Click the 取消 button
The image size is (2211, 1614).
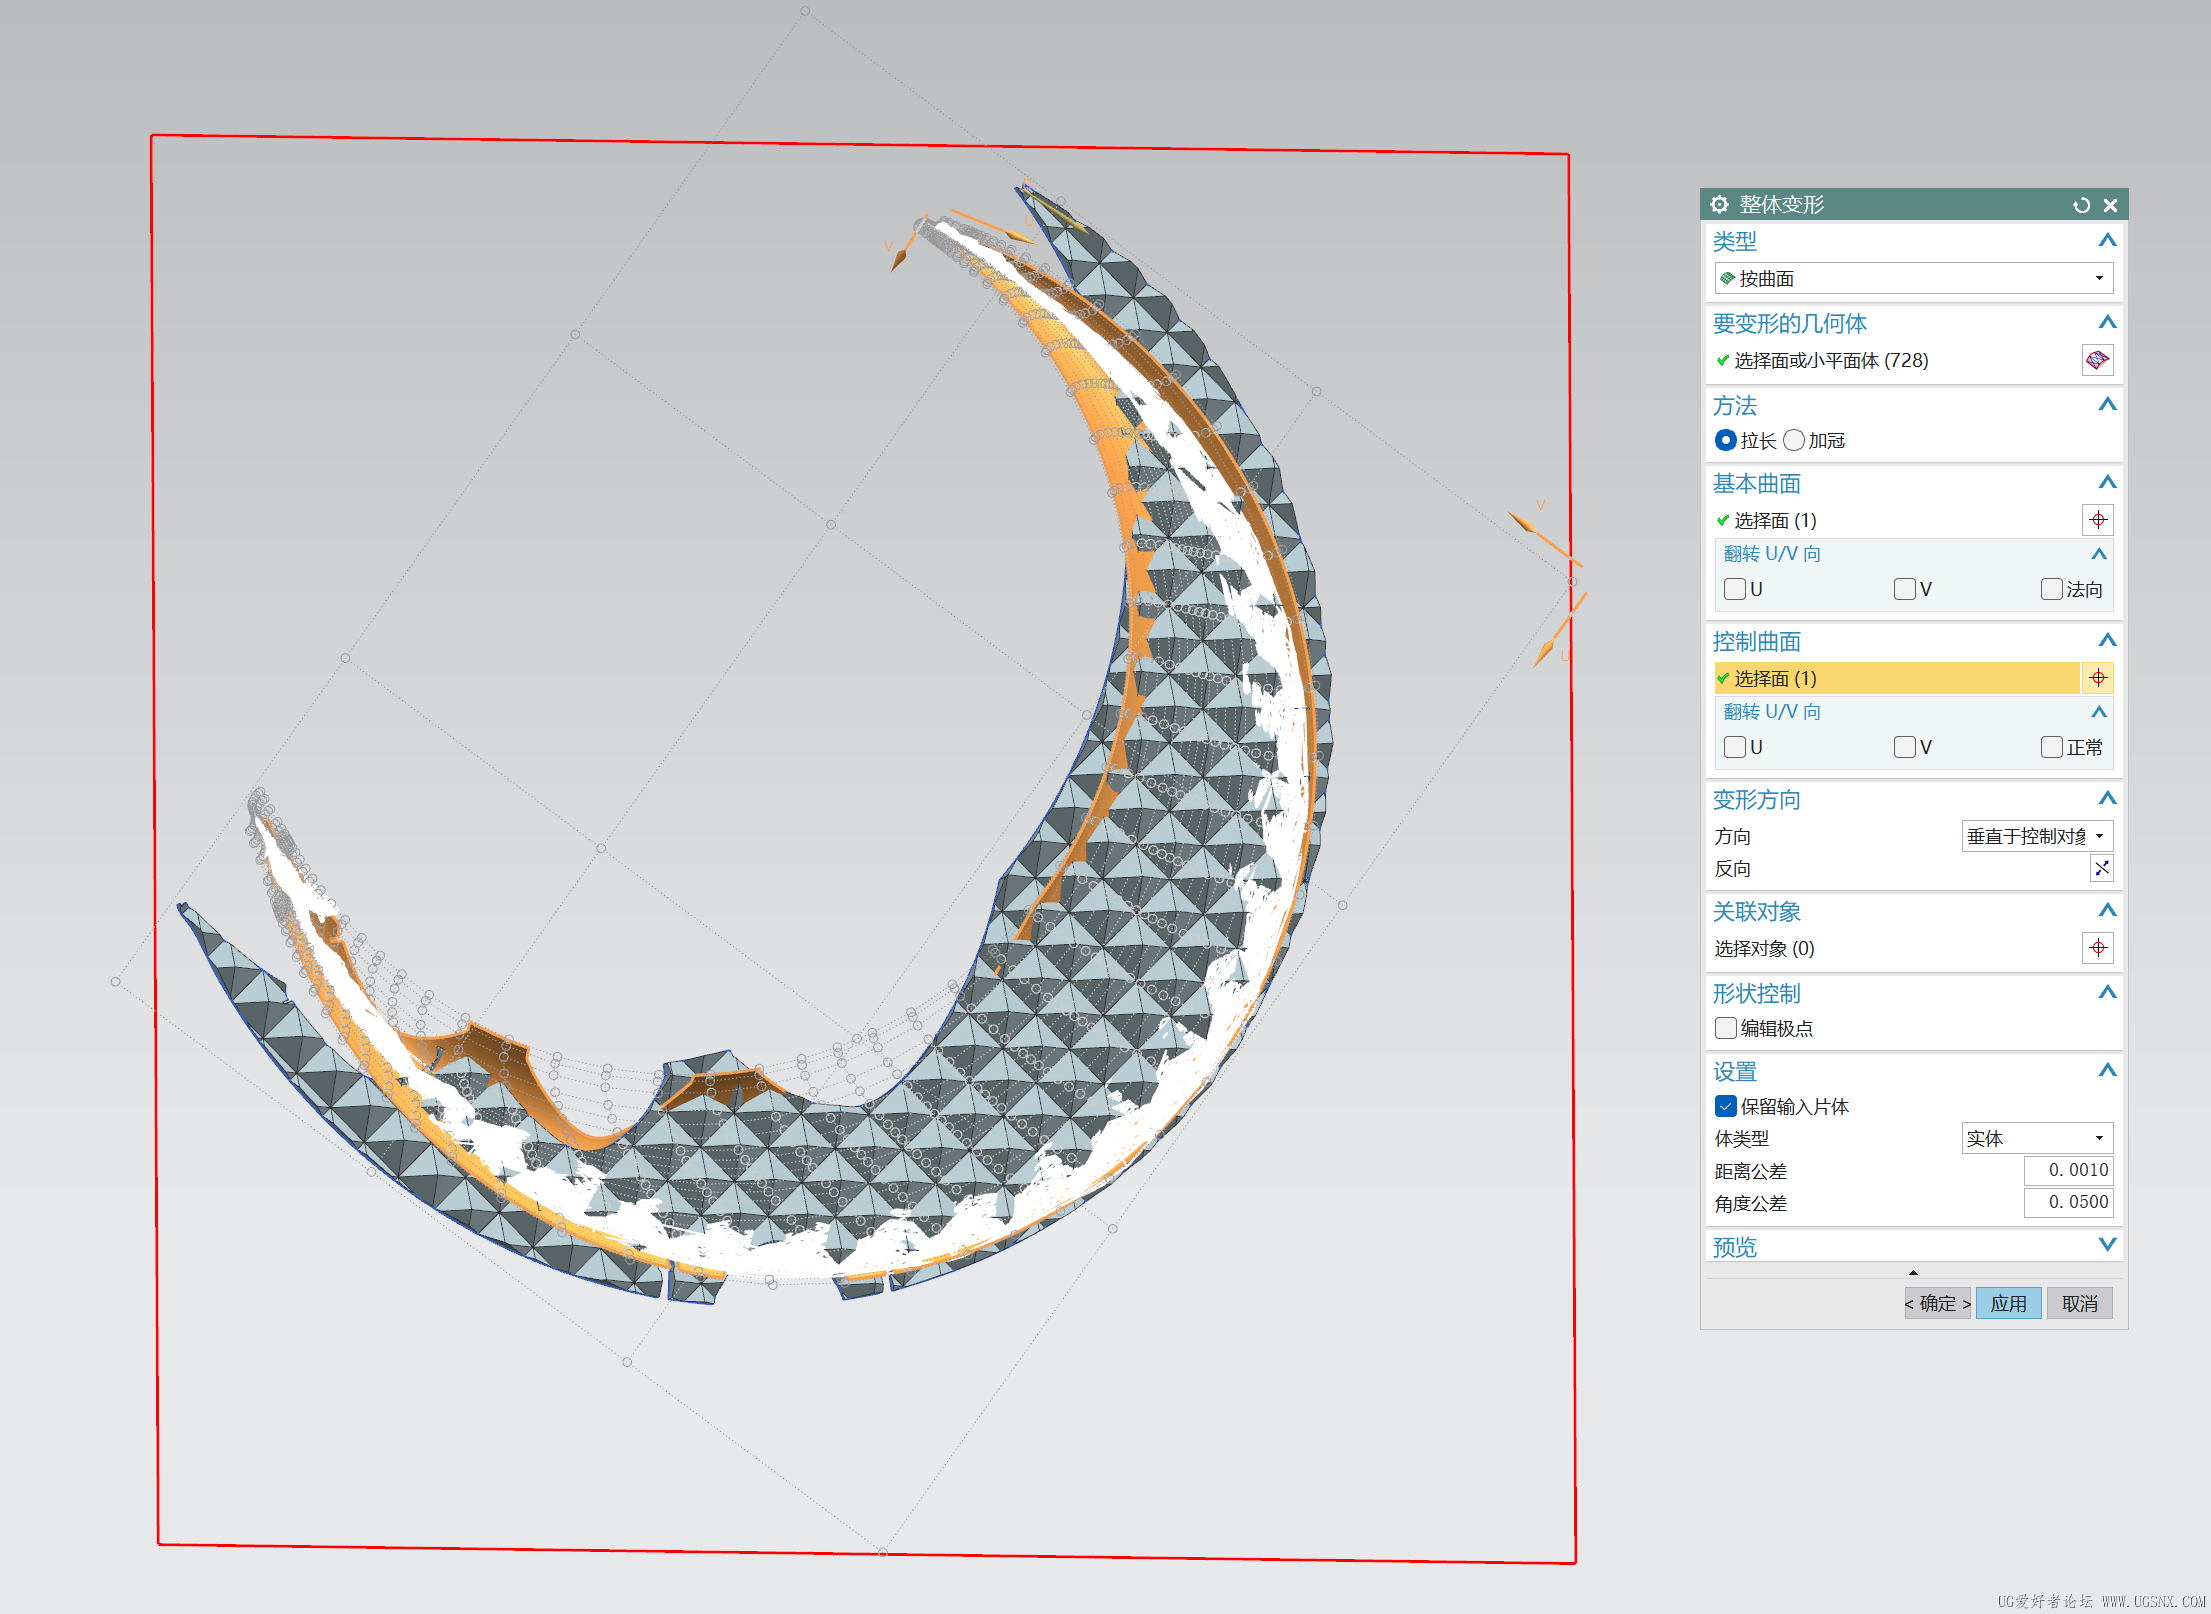click(2079, 1303)
